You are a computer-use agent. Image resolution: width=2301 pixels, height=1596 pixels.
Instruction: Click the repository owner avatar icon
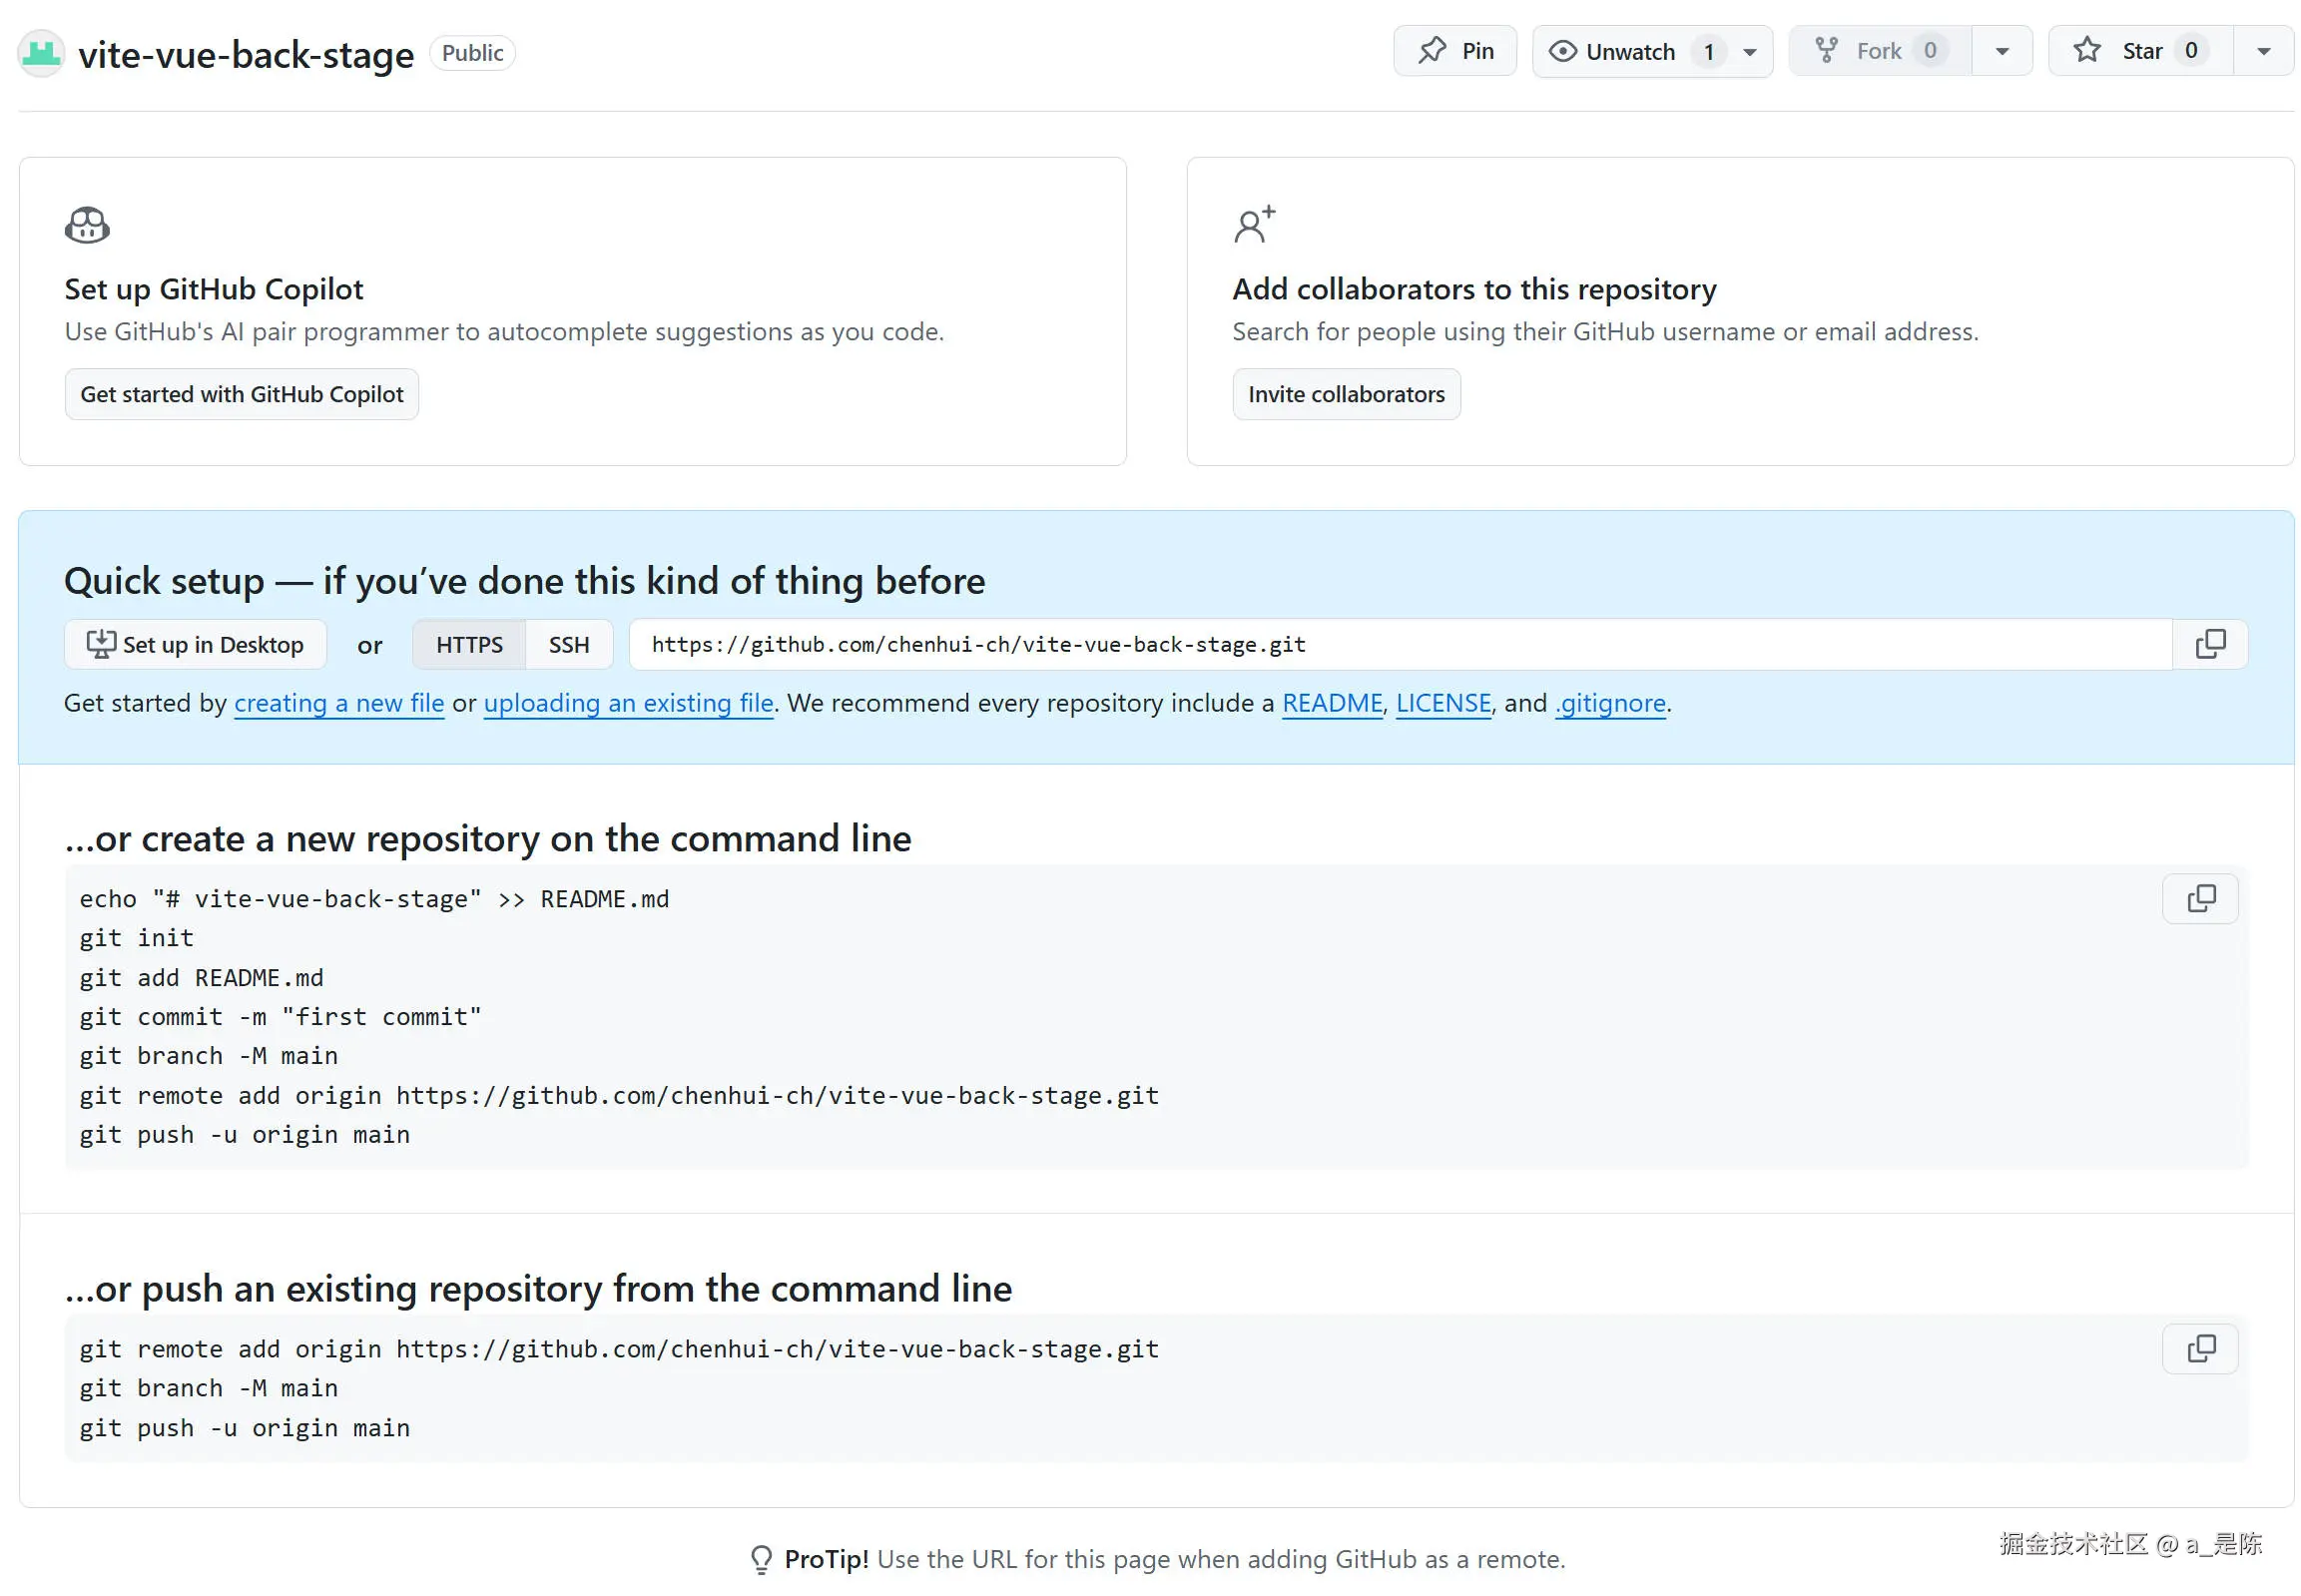pyautogui.click(x=41, y=54)
